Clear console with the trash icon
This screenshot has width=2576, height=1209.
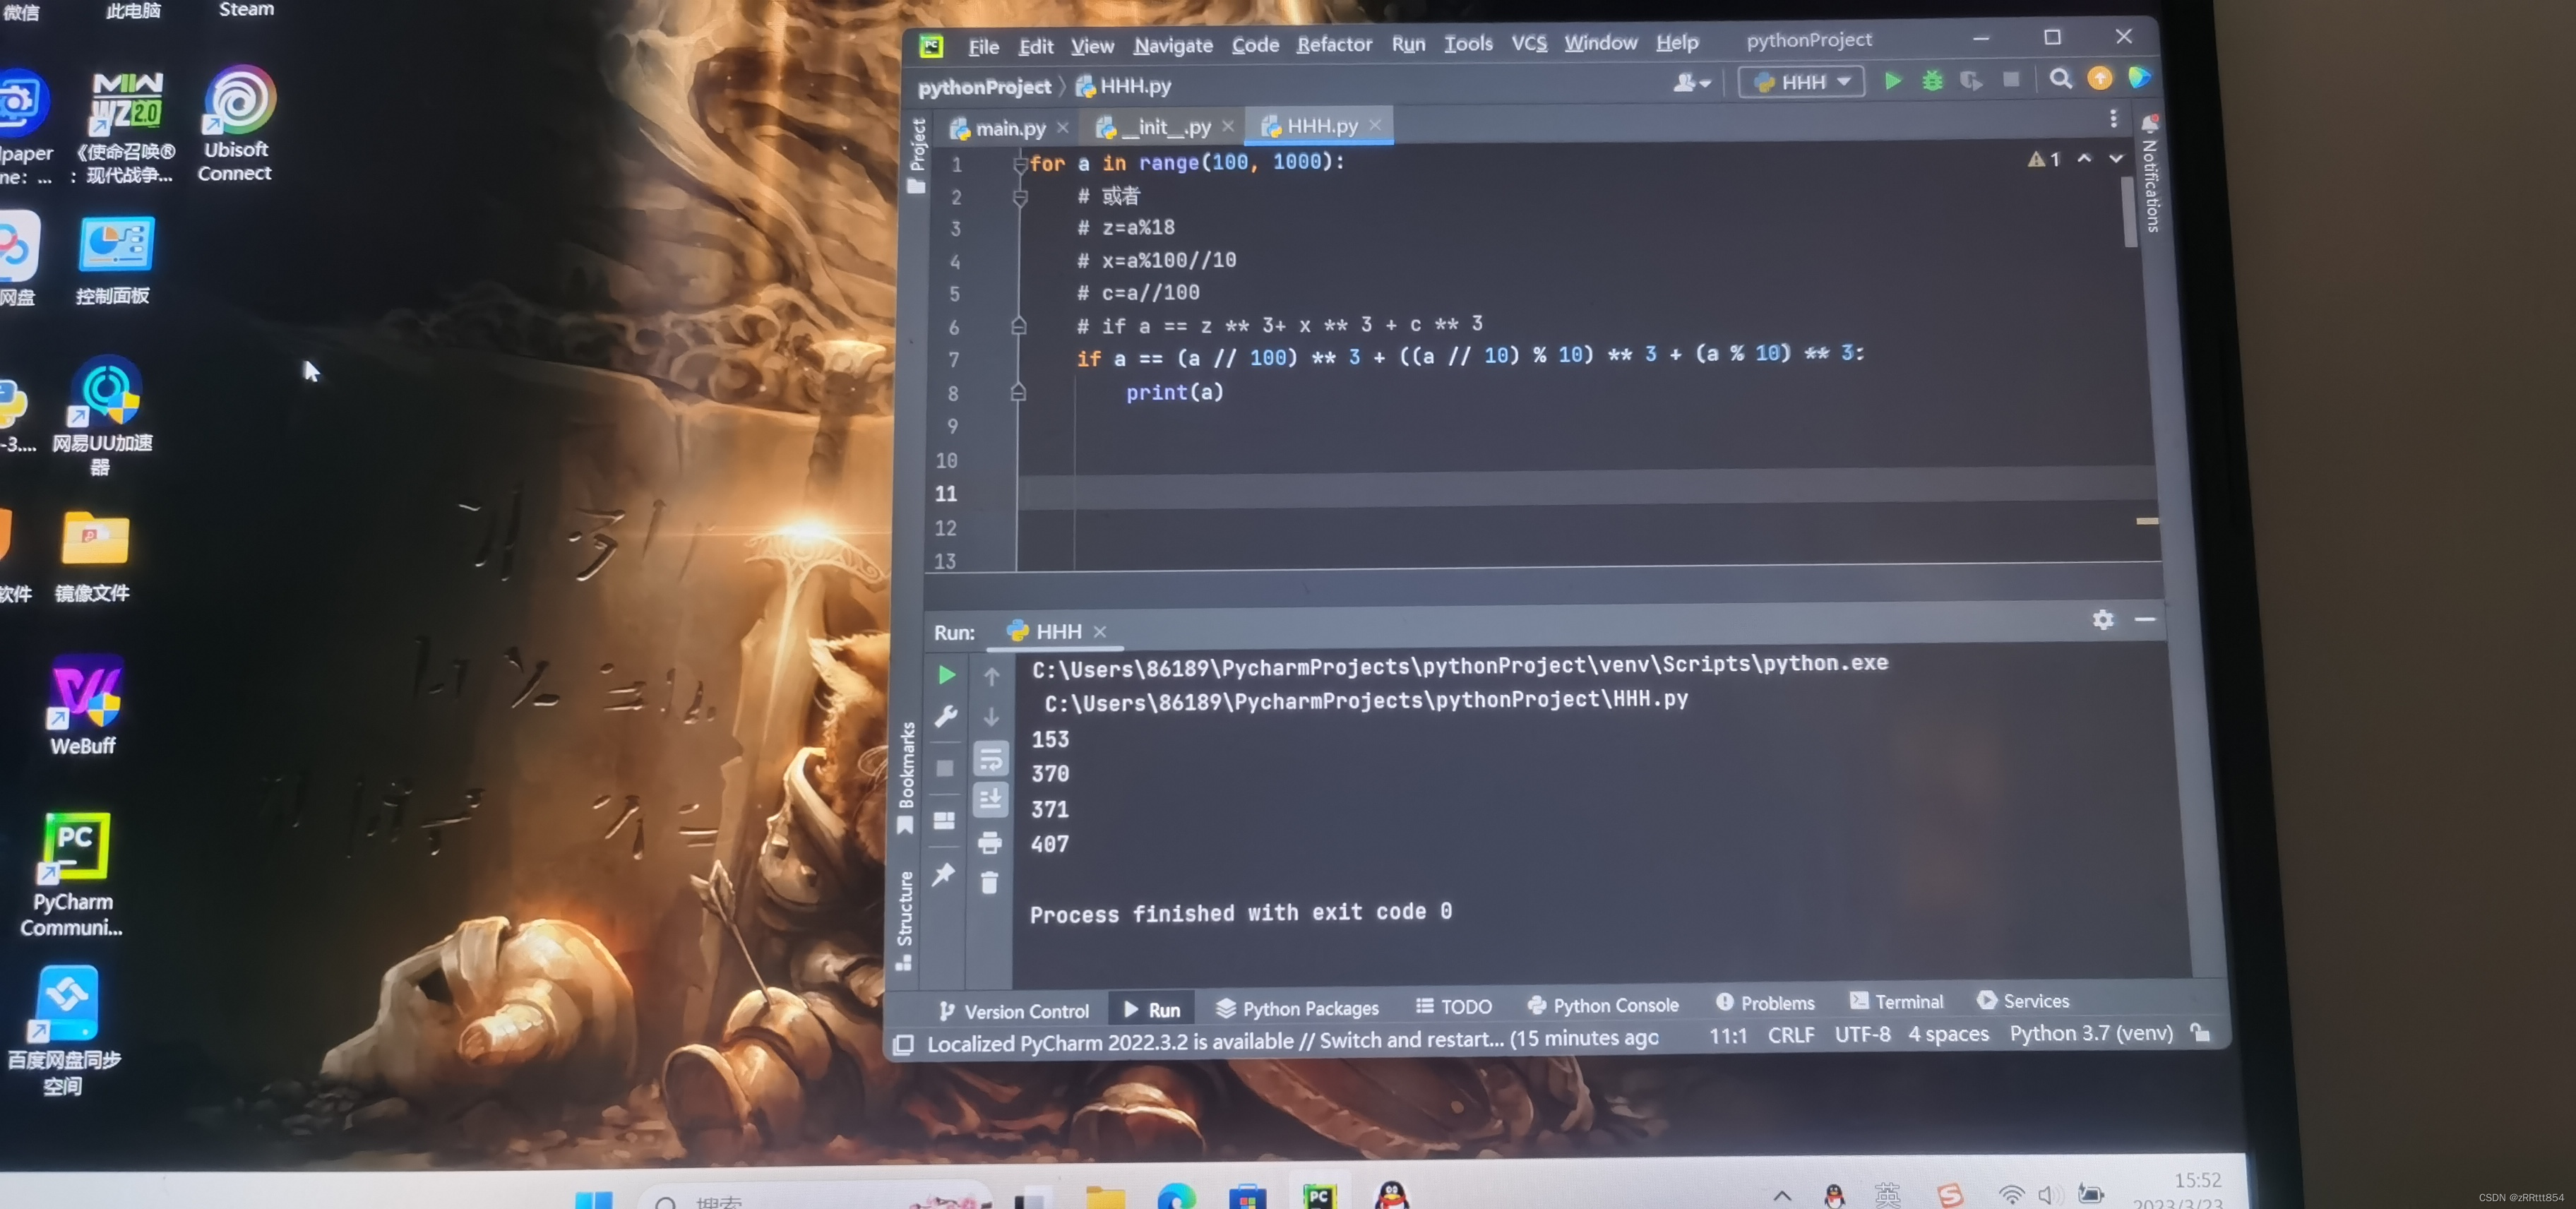pos(989,882)
